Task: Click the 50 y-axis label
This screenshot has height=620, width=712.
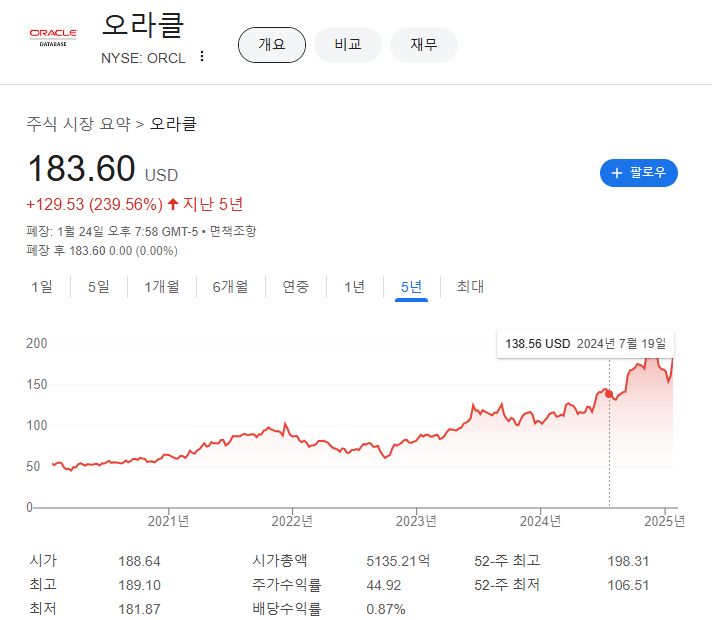Action: click(x=33, y=466)
